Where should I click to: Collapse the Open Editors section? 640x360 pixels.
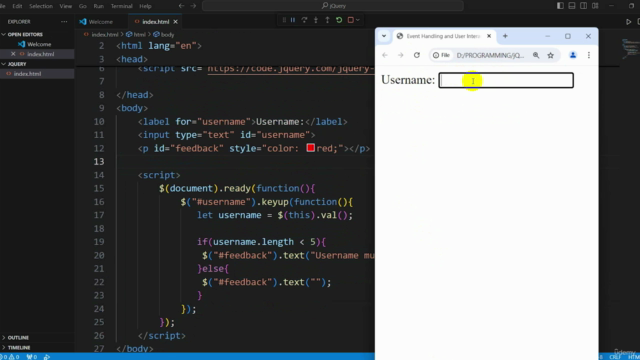25,34
